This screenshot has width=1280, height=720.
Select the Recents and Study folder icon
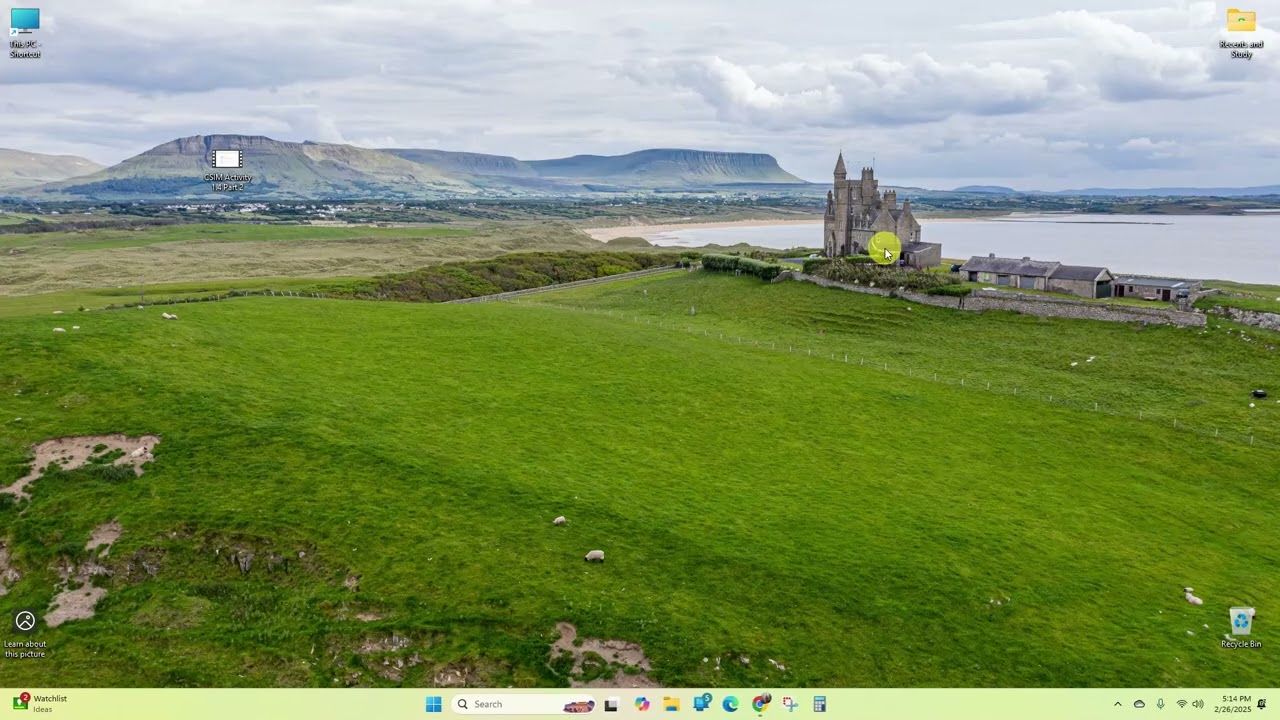(x=1241, y=32)
